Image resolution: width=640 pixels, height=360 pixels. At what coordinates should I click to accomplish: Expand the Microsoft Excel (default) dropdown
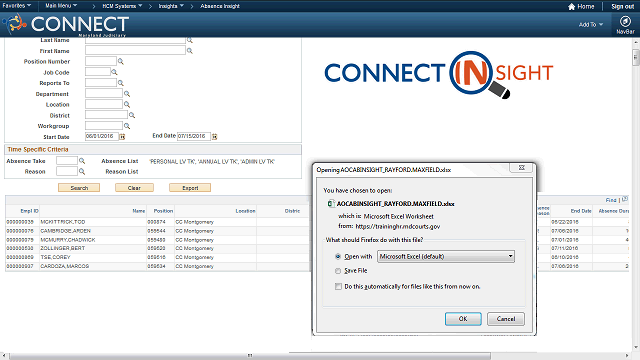click(446, 256)
